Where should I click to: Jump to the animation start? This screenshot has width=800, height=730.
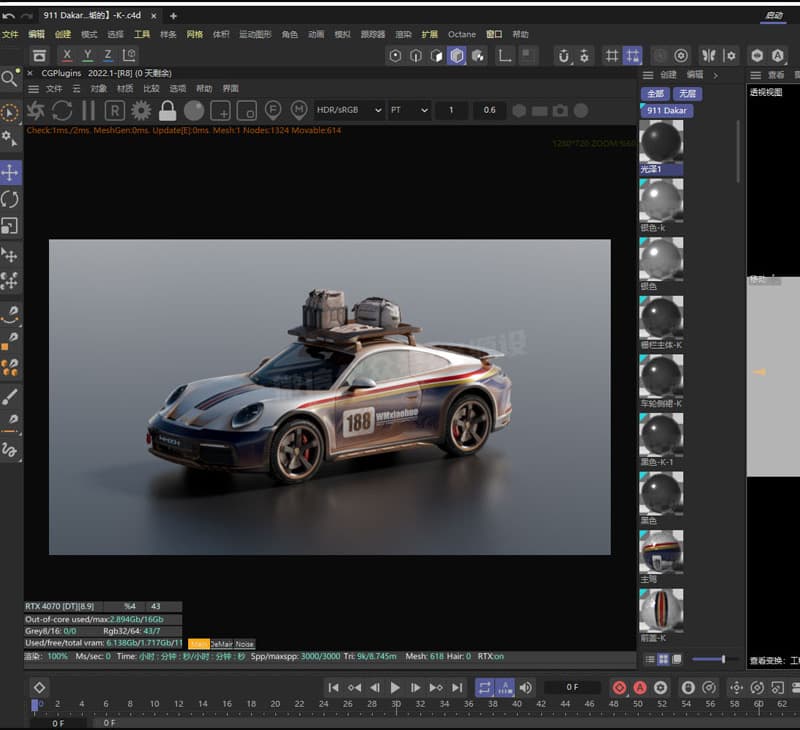333,688
